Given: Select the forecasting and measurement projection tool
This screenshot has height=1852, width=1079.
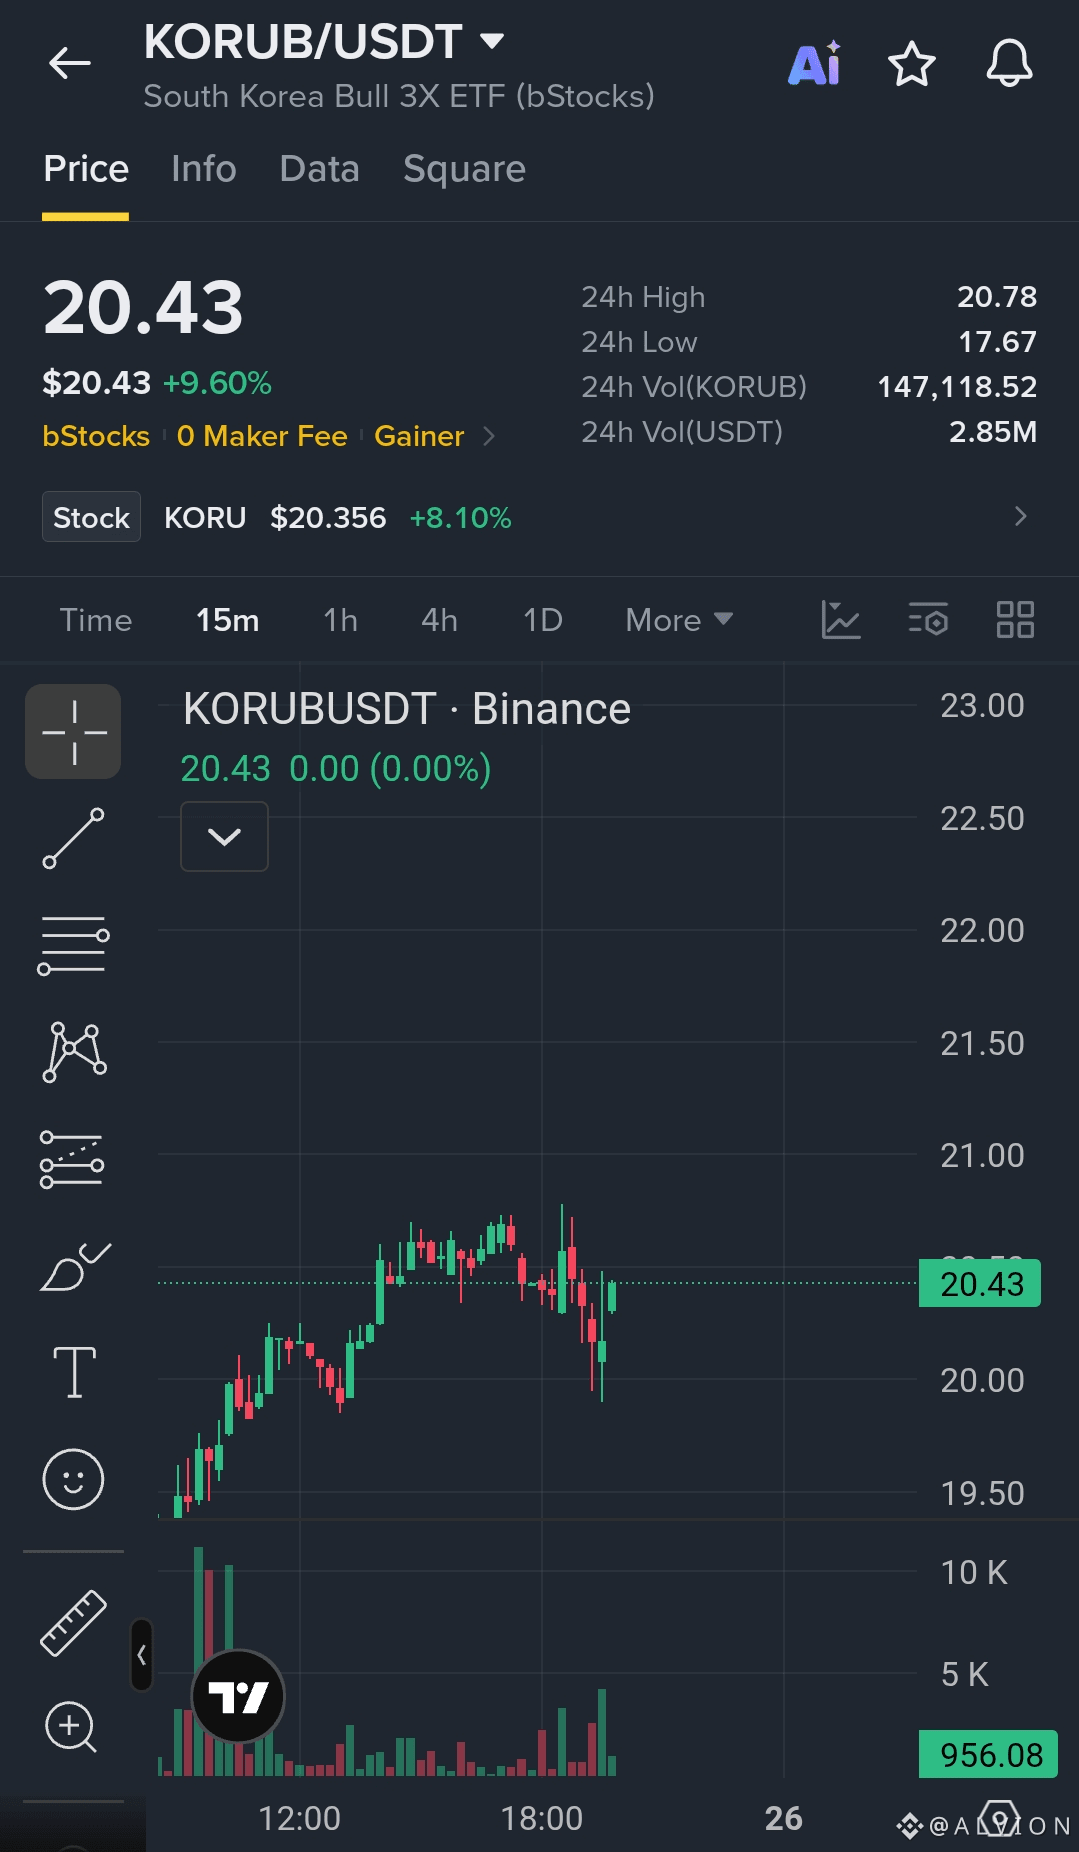Looking at the screenshot, I should (x=72, y=1160).
